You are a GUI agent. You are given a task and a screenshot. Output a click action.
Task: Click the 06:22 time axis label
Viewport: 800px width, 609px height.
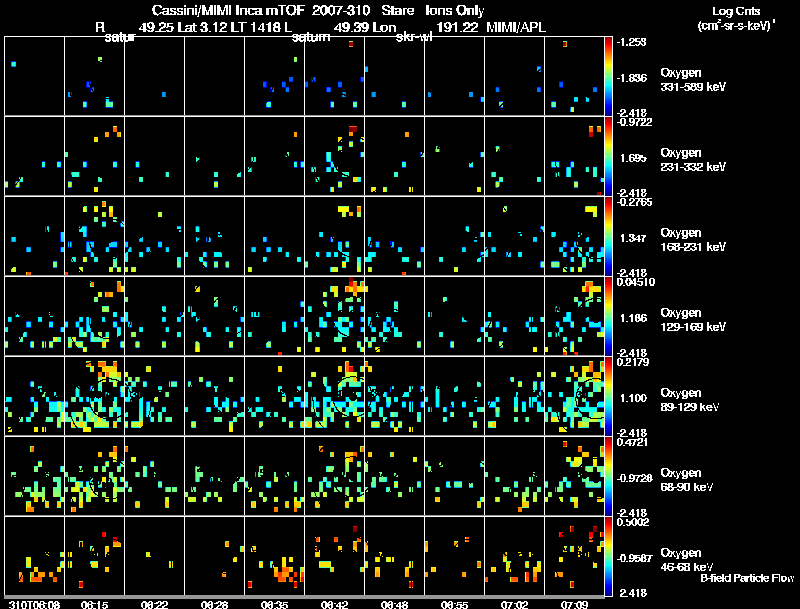tap(154, 604)
